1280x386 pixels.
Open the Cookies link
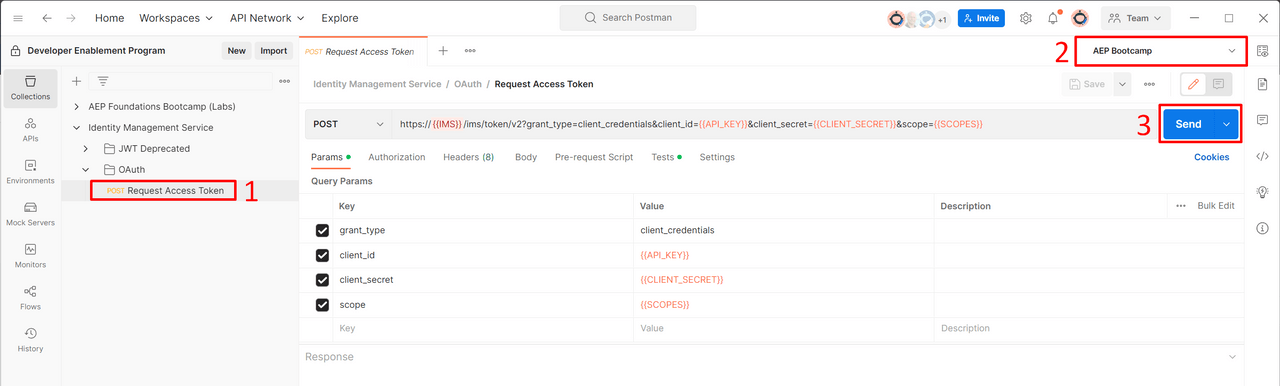coord(1212,157)
